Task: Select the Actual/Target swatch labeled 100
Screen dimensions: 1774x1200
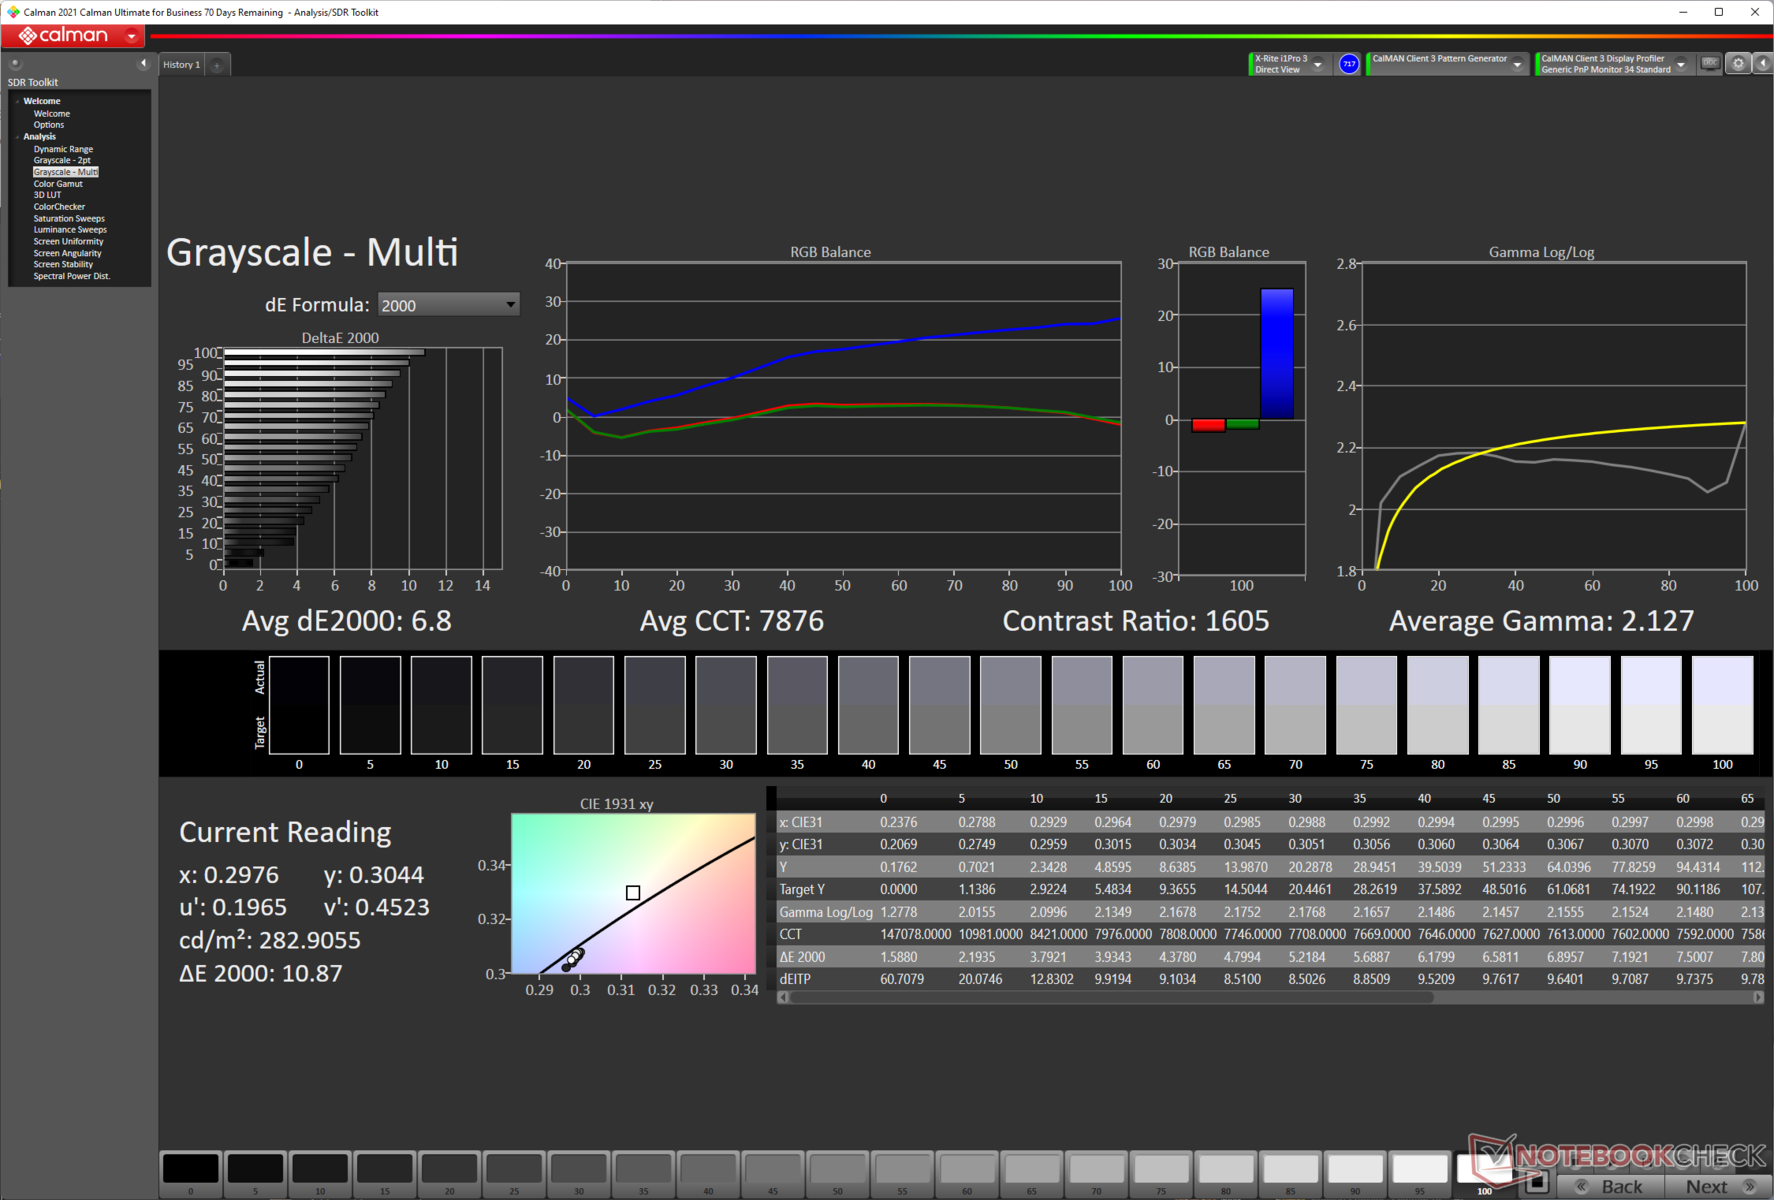Action: (1722, 705)
